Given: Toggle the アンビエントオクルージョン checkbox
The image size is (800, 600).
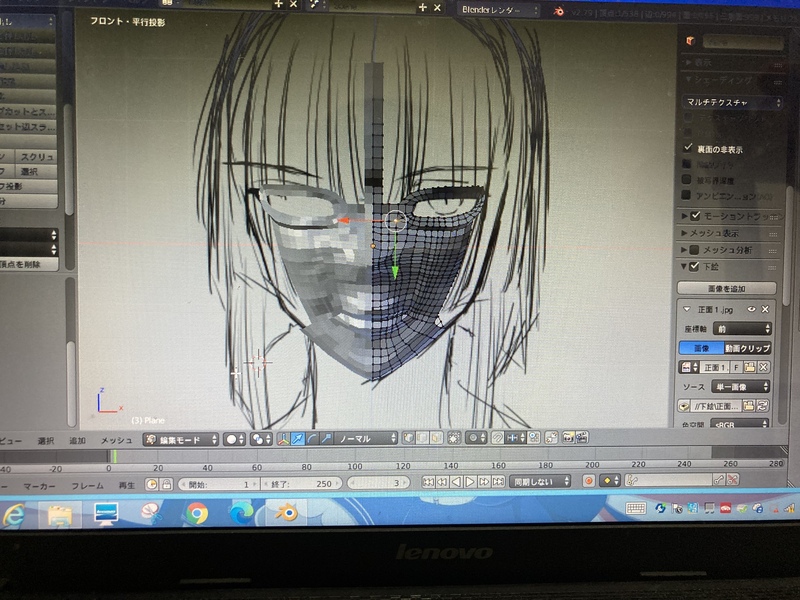Looking at the screenshot, I should pos(686,195).
